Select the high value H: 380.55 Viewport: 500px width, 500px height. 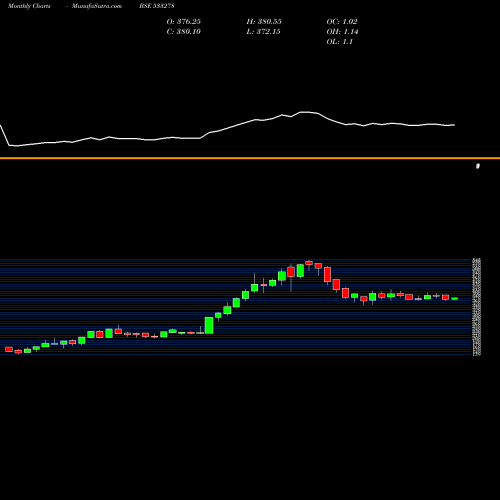pos(264,22)
